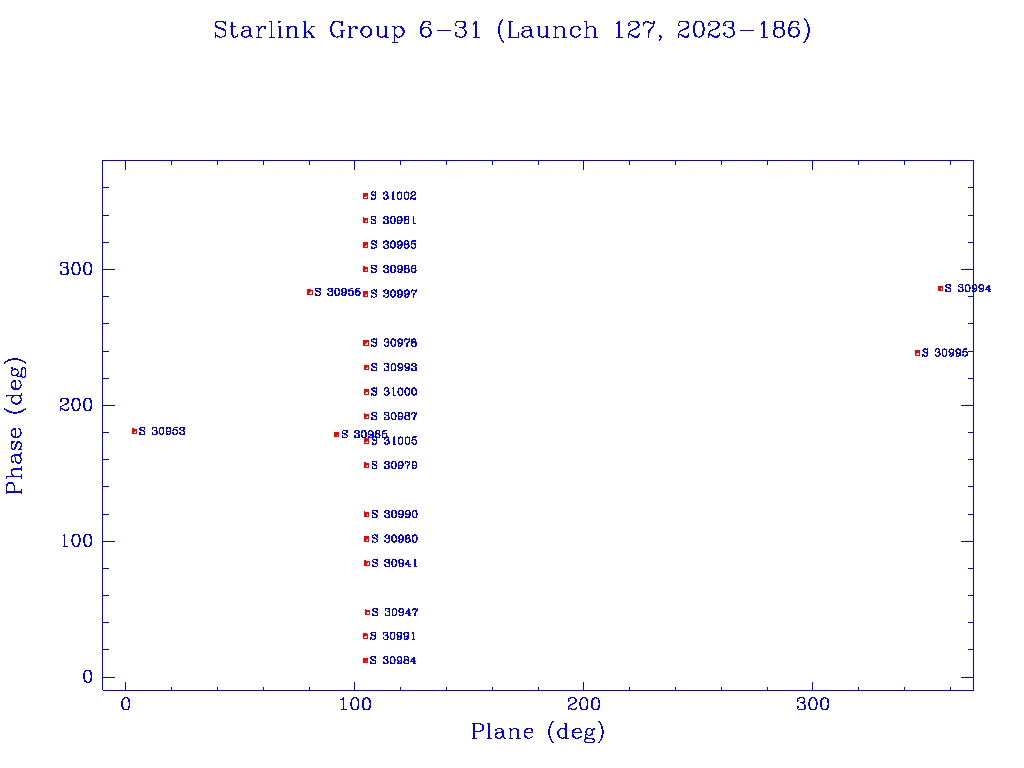Select the "S 30979" satellite label
The image size is (1024, 768).
(x=394, y=465)
